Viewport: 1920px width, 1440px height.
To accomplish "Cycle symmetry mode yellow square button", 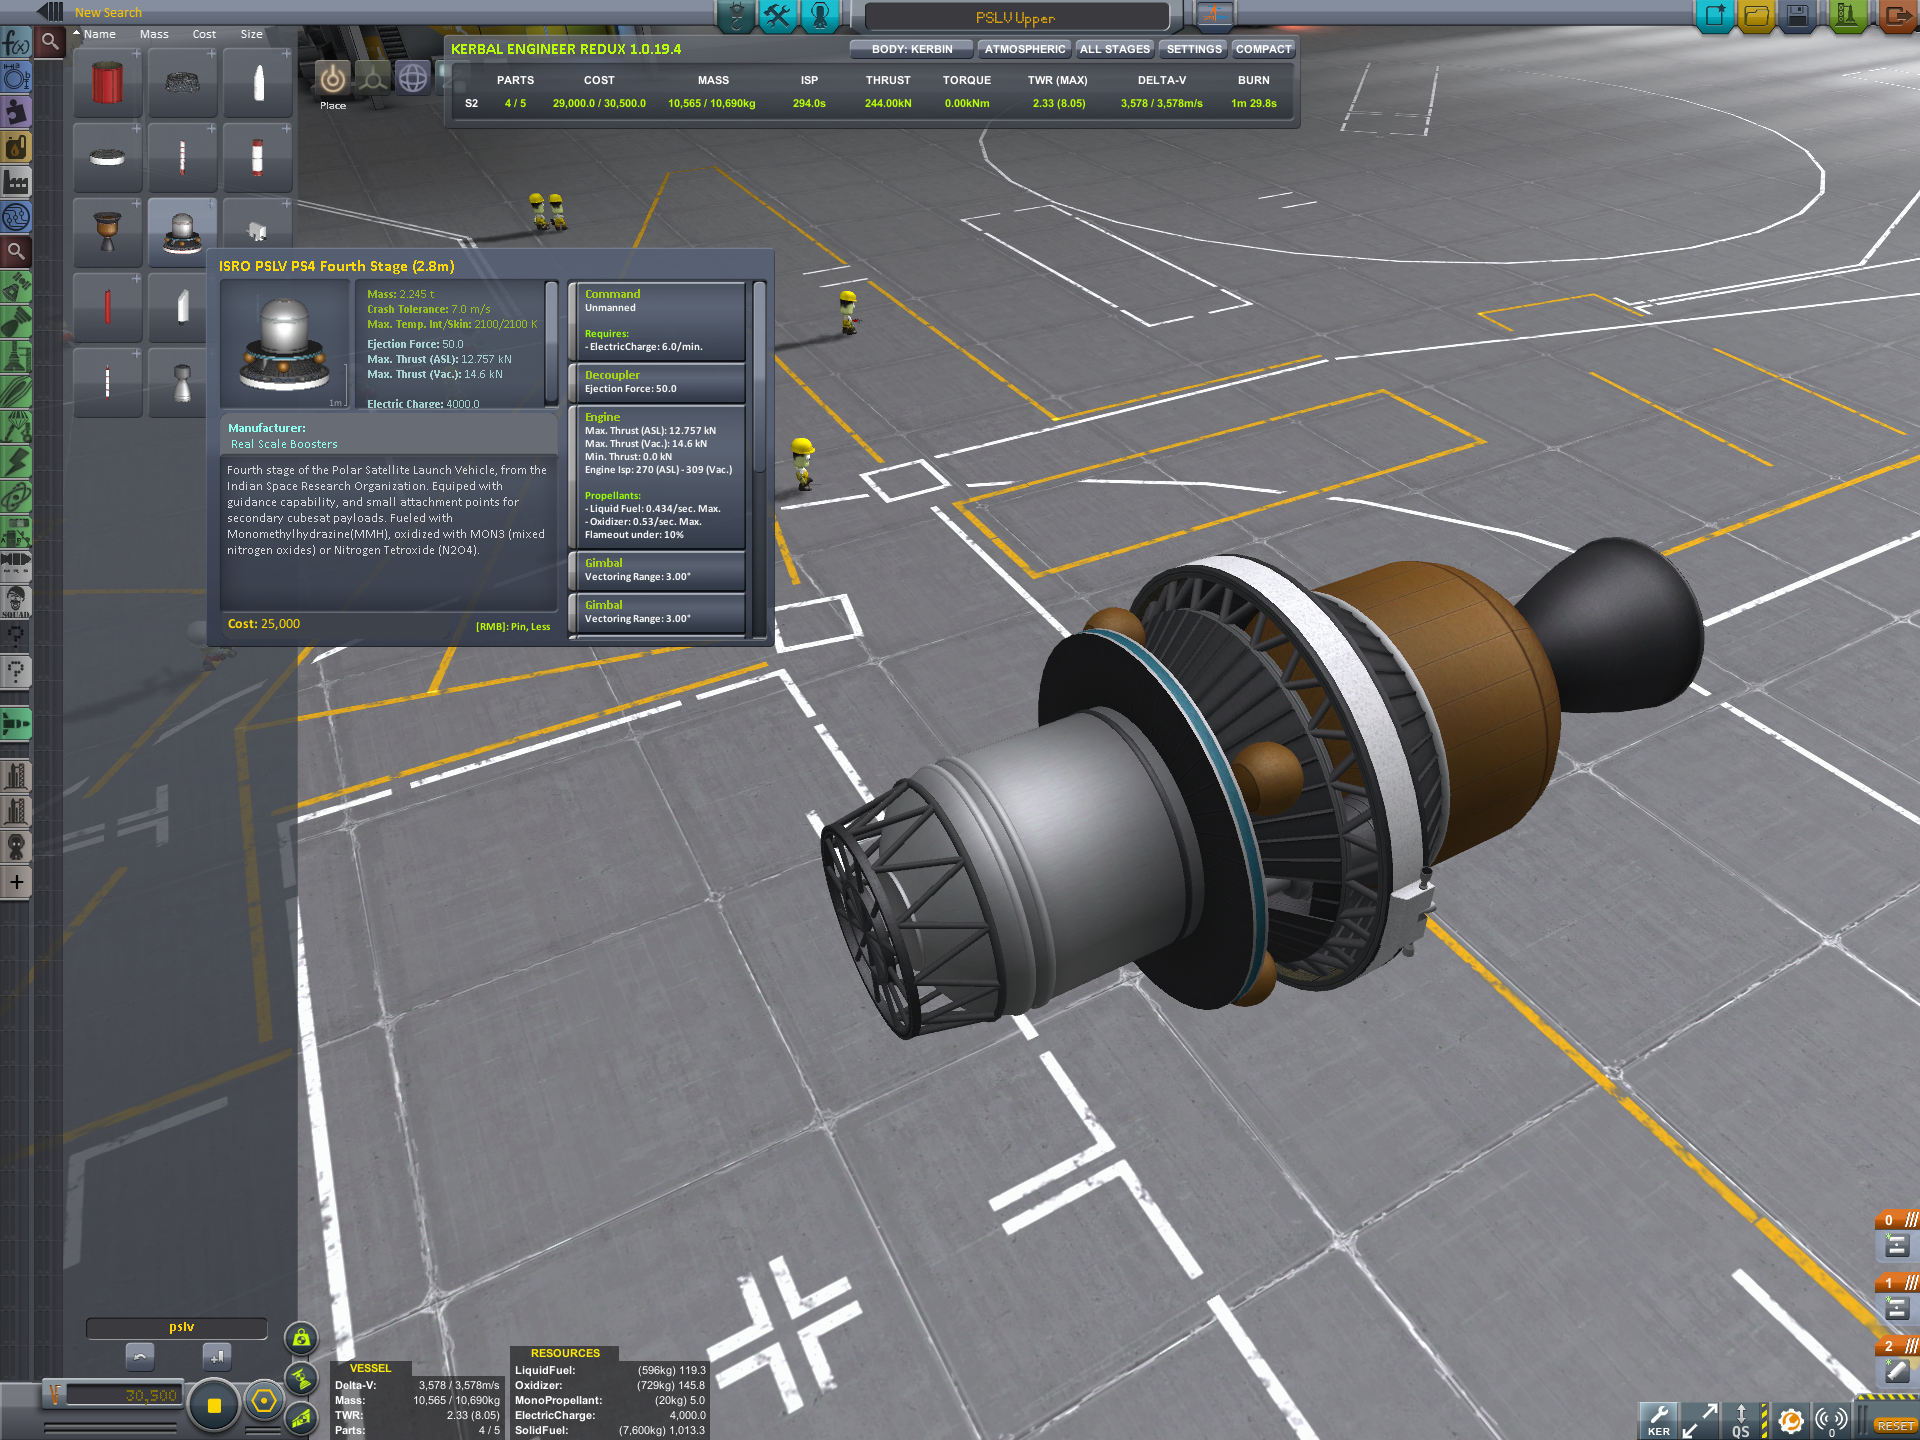I will [214, 1405].
